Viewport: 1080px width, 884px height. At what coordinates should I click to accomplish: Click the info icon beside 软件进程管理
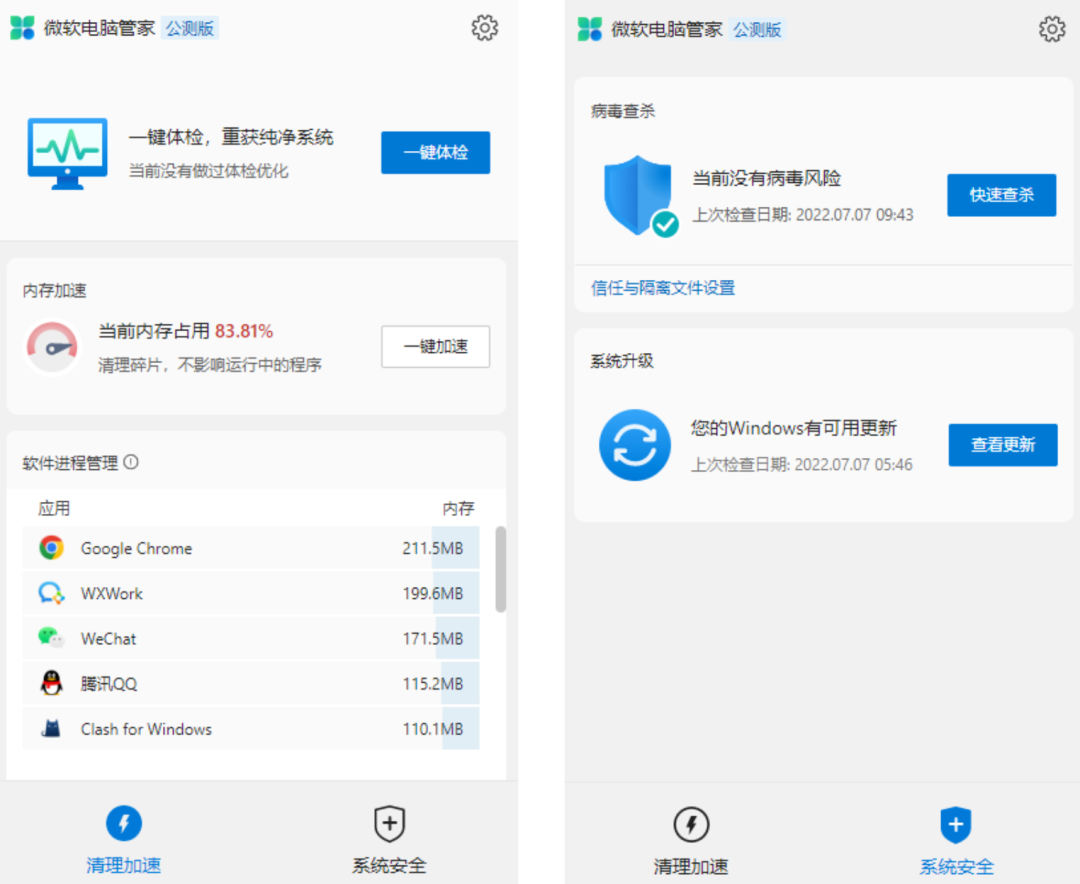coord(131,462)
